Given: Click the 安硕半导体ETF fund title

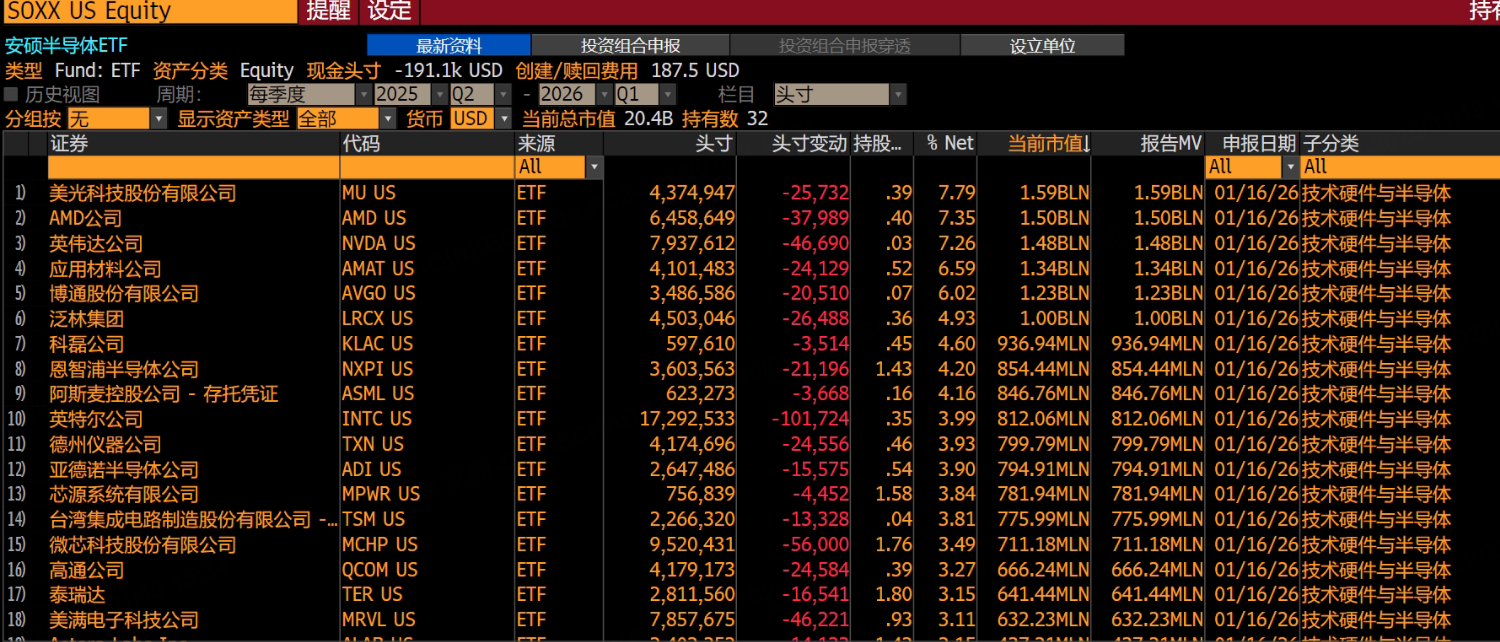Looking at the screenshot, I should pos(67,46).
